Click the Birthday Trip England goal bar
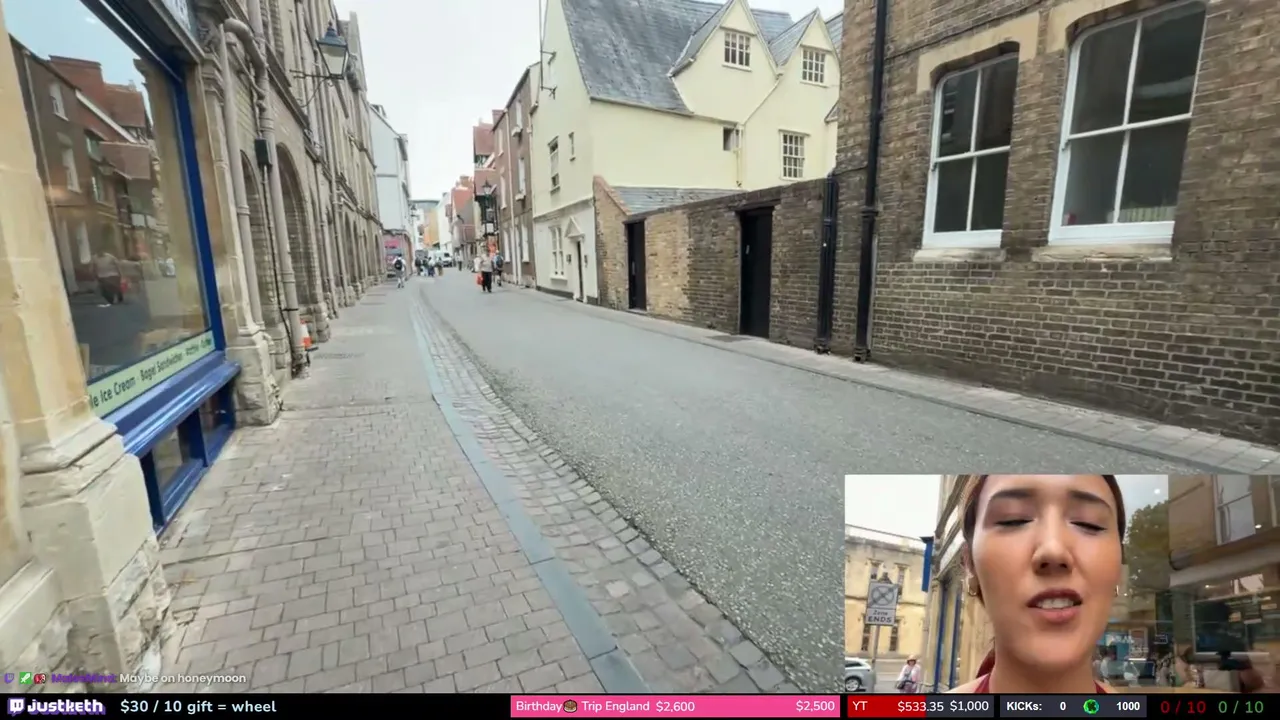The height and width of the screenshot is (720, 1280). 675,707
